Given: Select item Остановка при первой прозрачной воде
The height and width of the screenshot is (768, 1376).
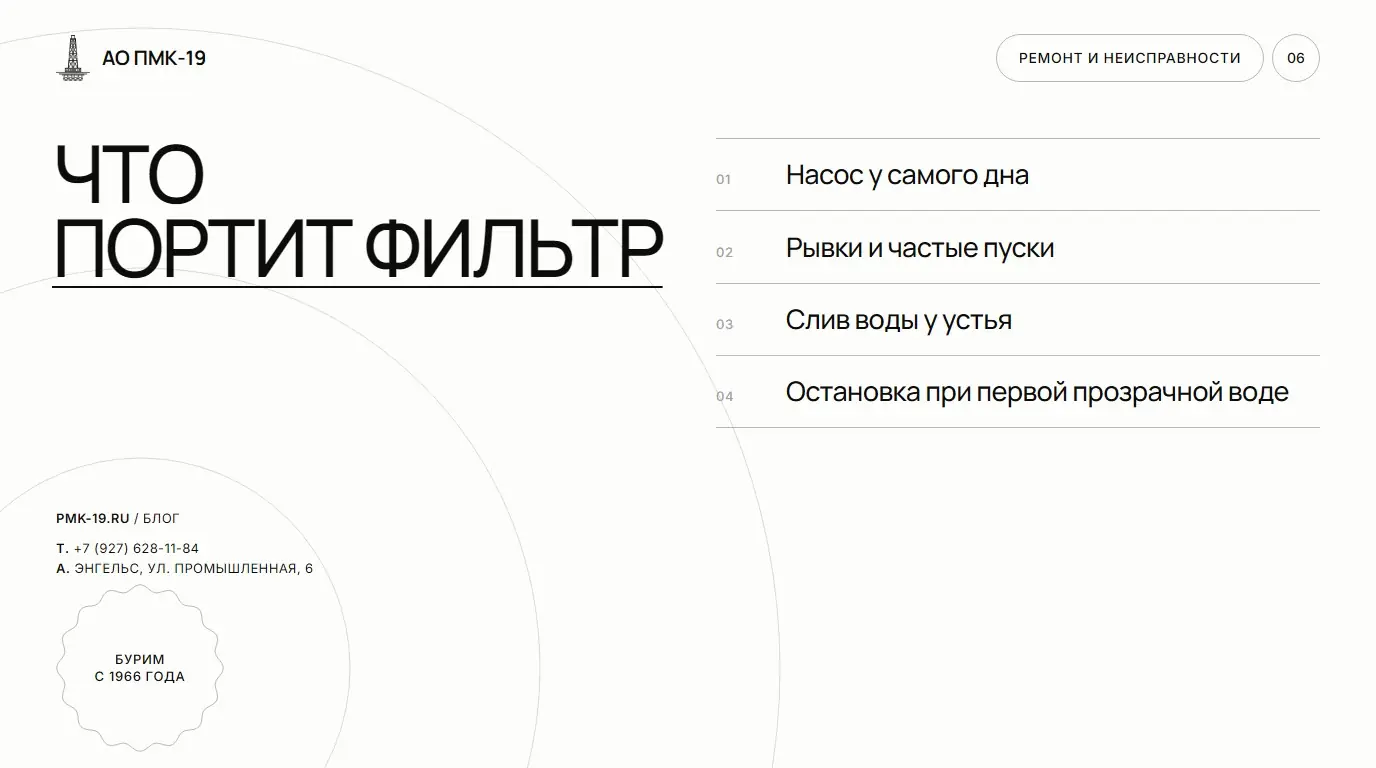Looking at the screenshot, I should point(1018,392).
